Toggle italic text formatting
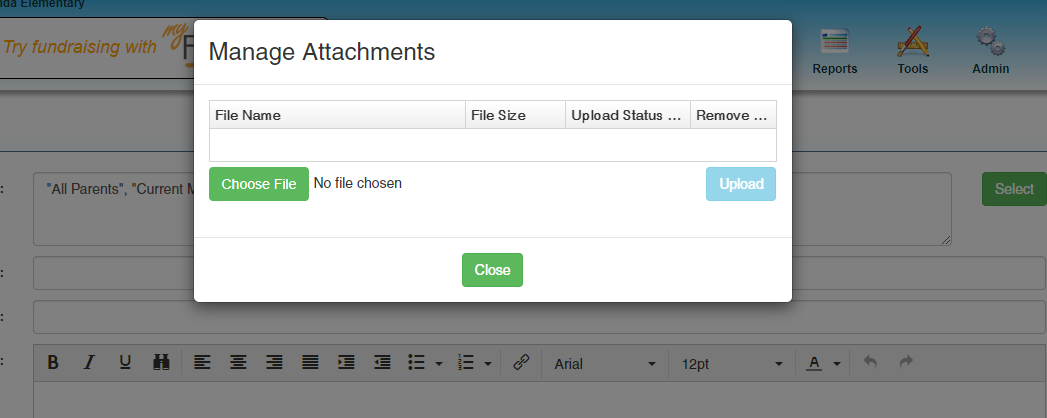This screenshot has width=1047, height=418. (89, 363)
